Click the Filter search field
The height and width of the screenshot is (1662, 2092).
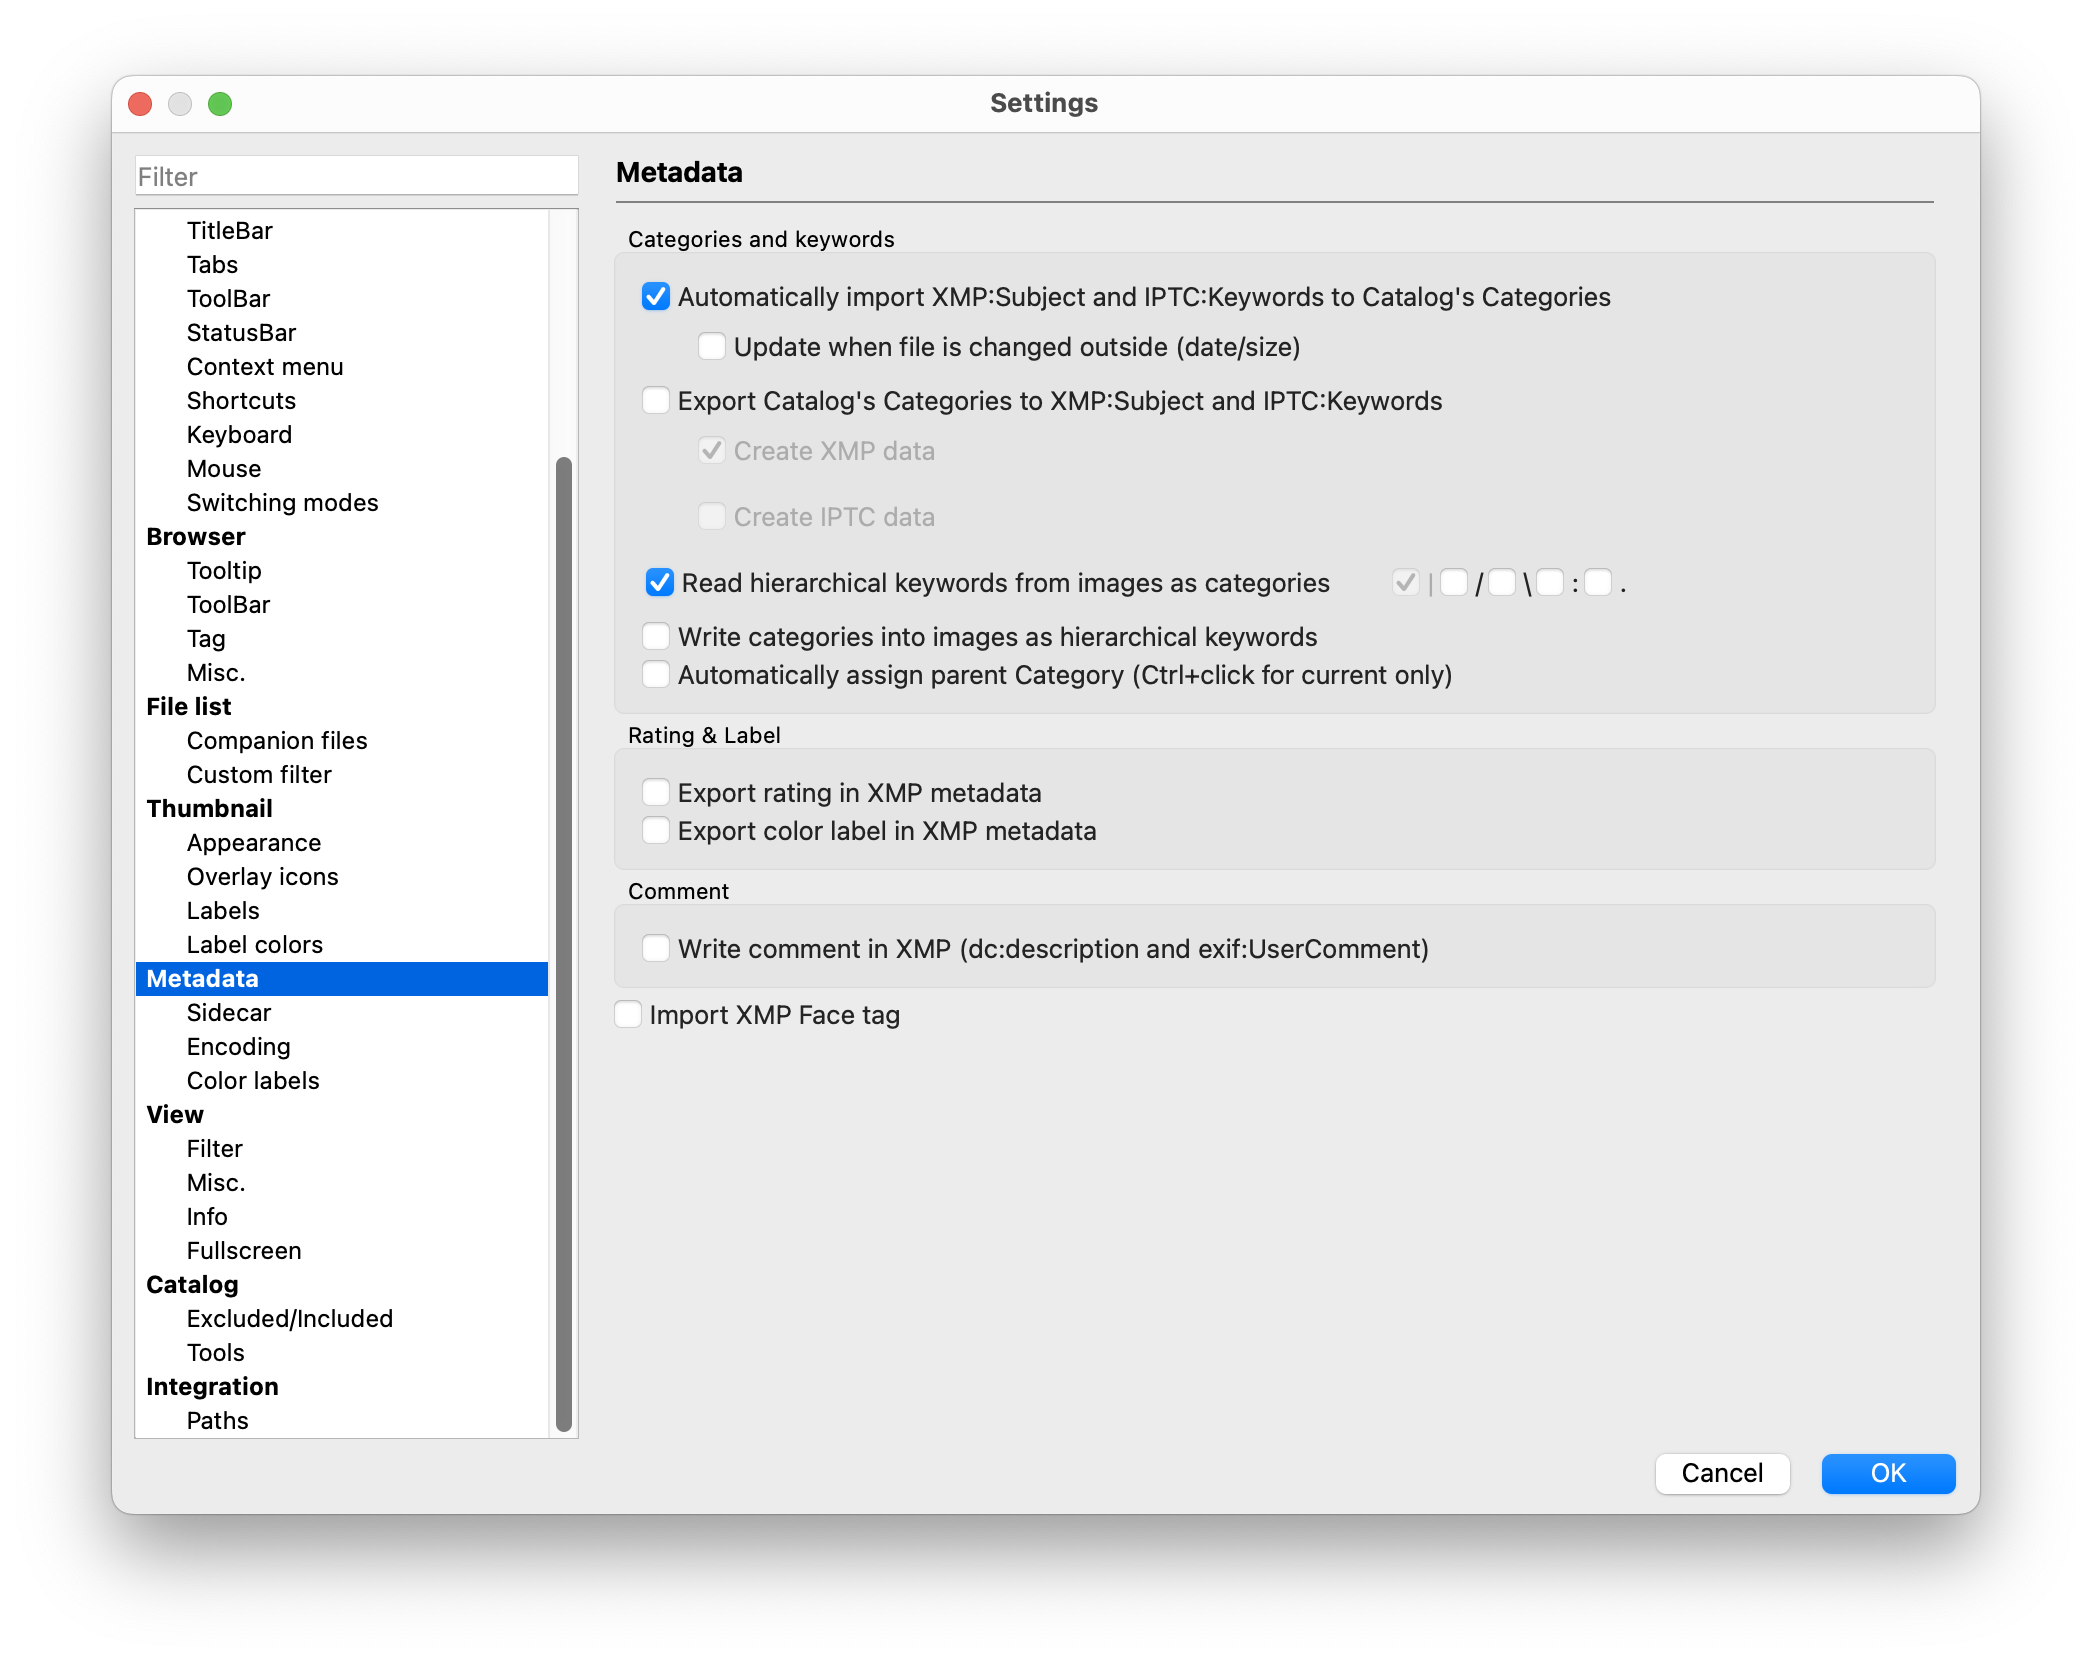[356, 177]
